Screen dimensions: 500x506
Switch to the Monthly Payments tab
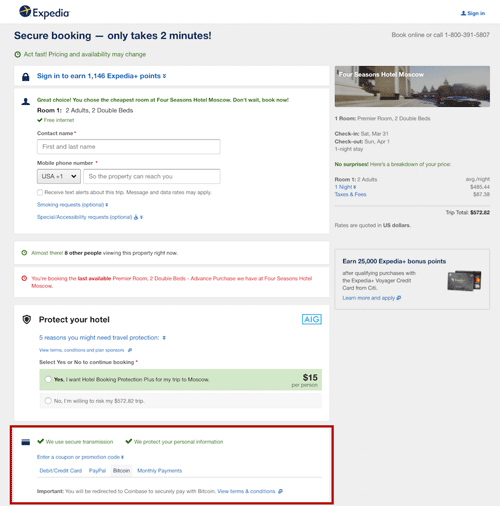pyautogui.click(x=160, y=471)
